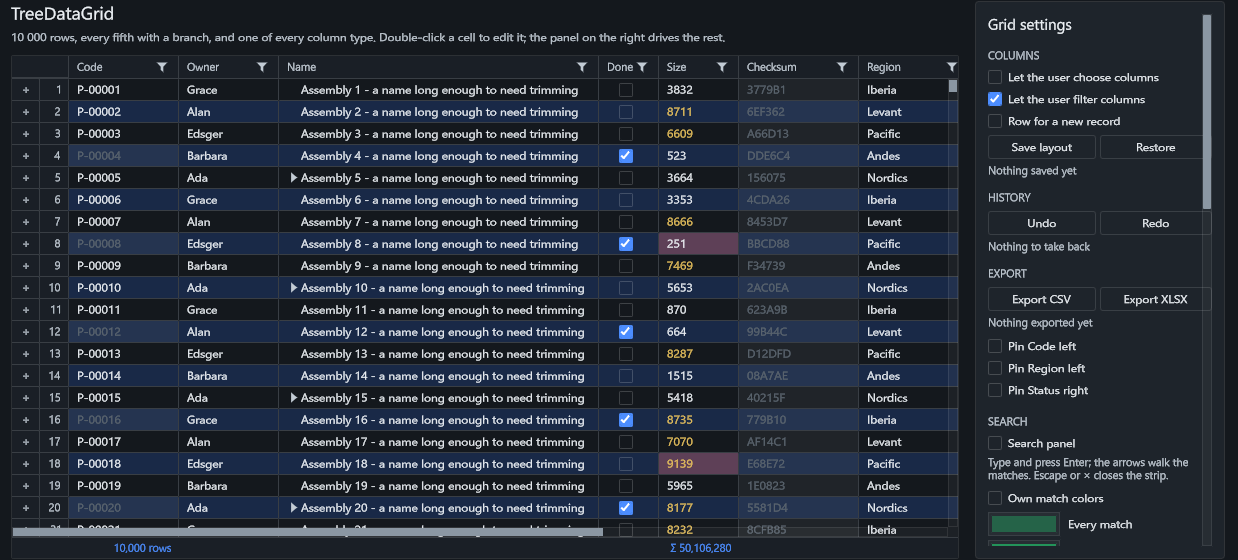Open the Checksum column filter icon

coord(842,67)
